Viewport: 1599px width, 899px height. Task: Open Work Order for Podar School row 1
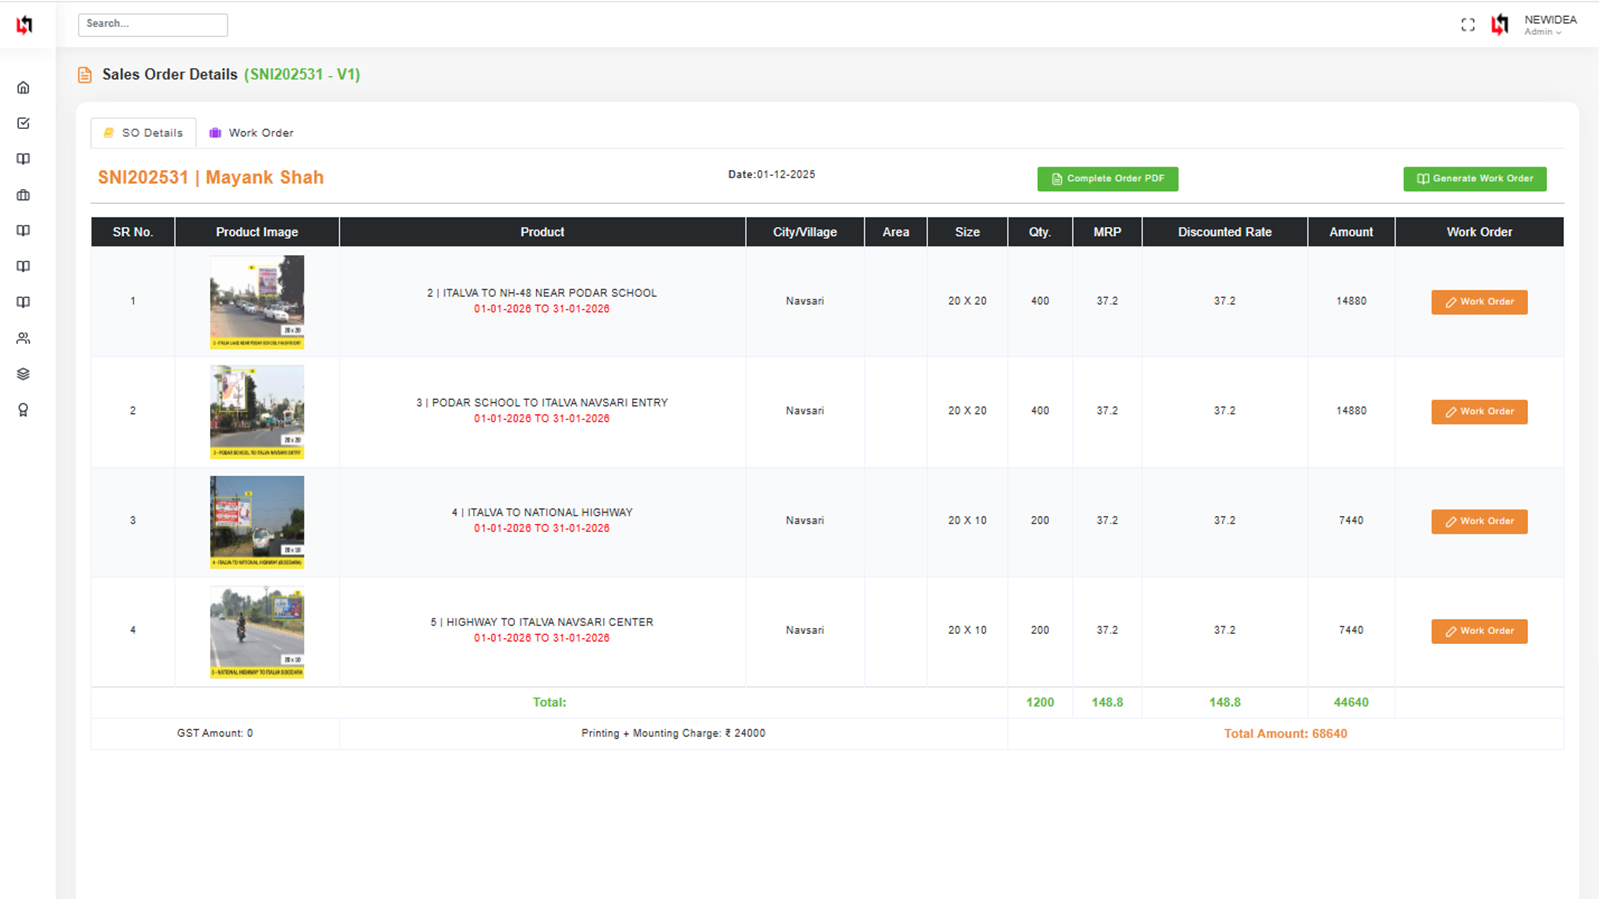pos(1478,302)
